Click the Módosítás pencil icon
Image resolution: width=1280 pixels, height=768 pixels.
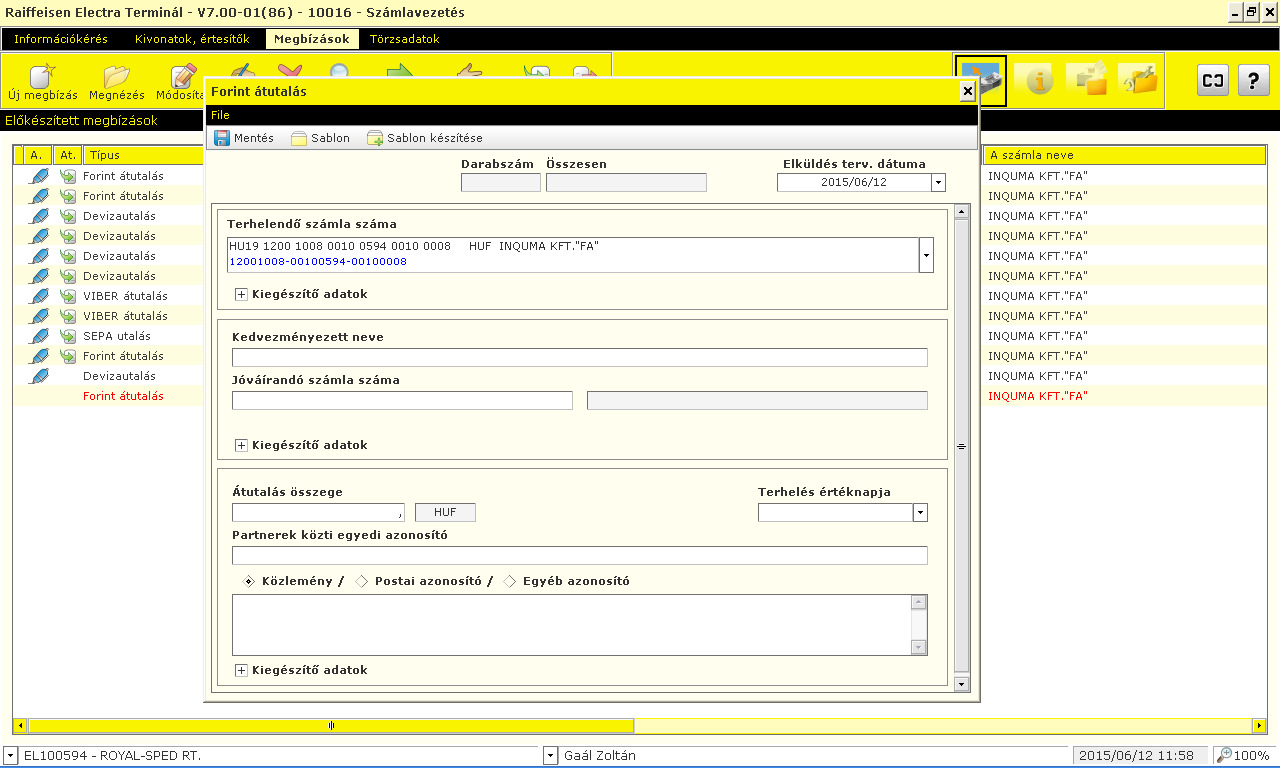tap(183, 78)
